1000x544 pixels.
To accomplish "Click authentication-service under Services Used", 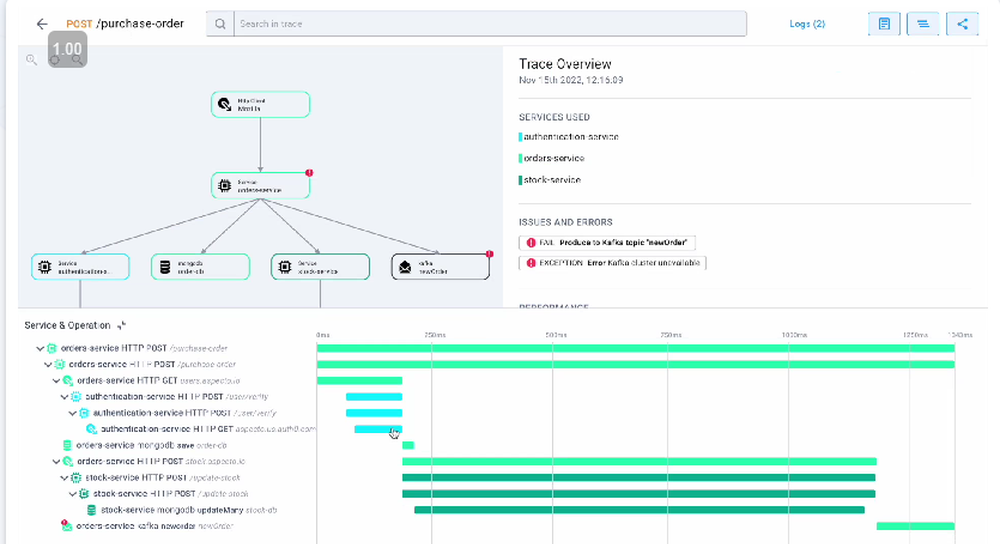I will (570, 136).
